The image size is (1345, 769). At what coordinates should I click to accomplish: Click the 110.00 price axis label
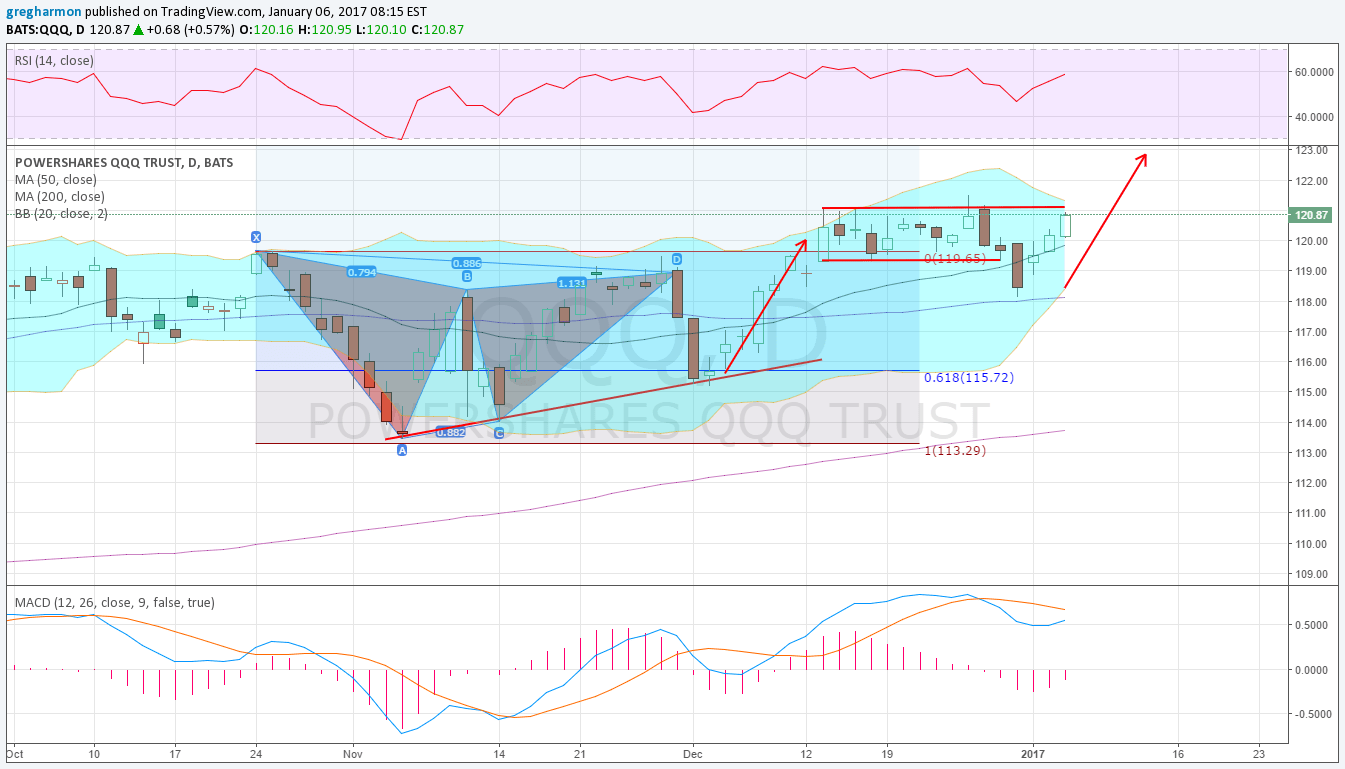(x=1311, y=544)
